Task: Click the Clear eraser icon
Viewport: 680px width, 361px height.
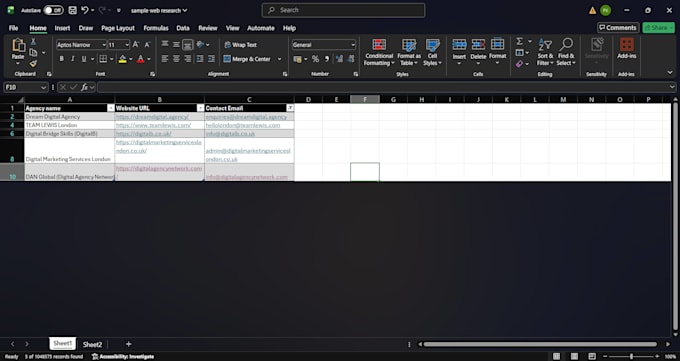Action: point(520,64)
